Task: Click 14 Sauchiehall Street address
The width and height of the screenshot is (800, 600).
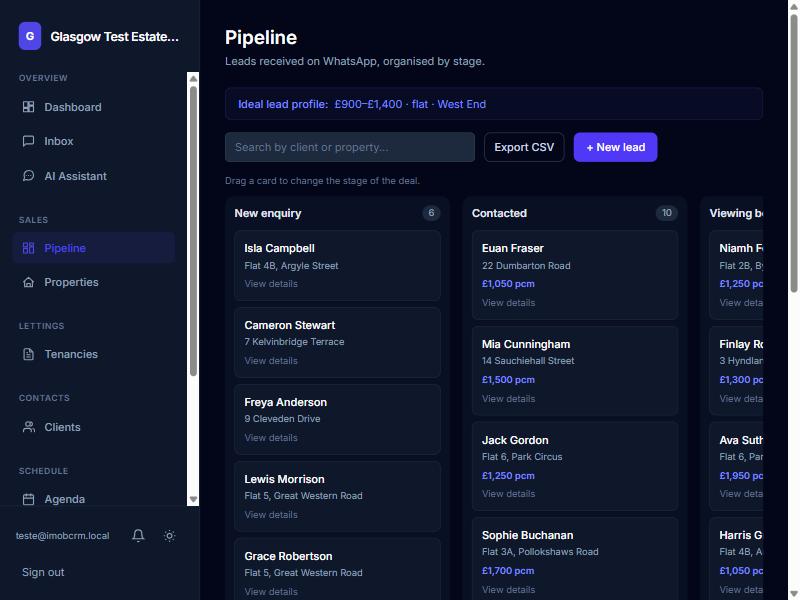Action: pyautogui.click(x=528, y=361)
